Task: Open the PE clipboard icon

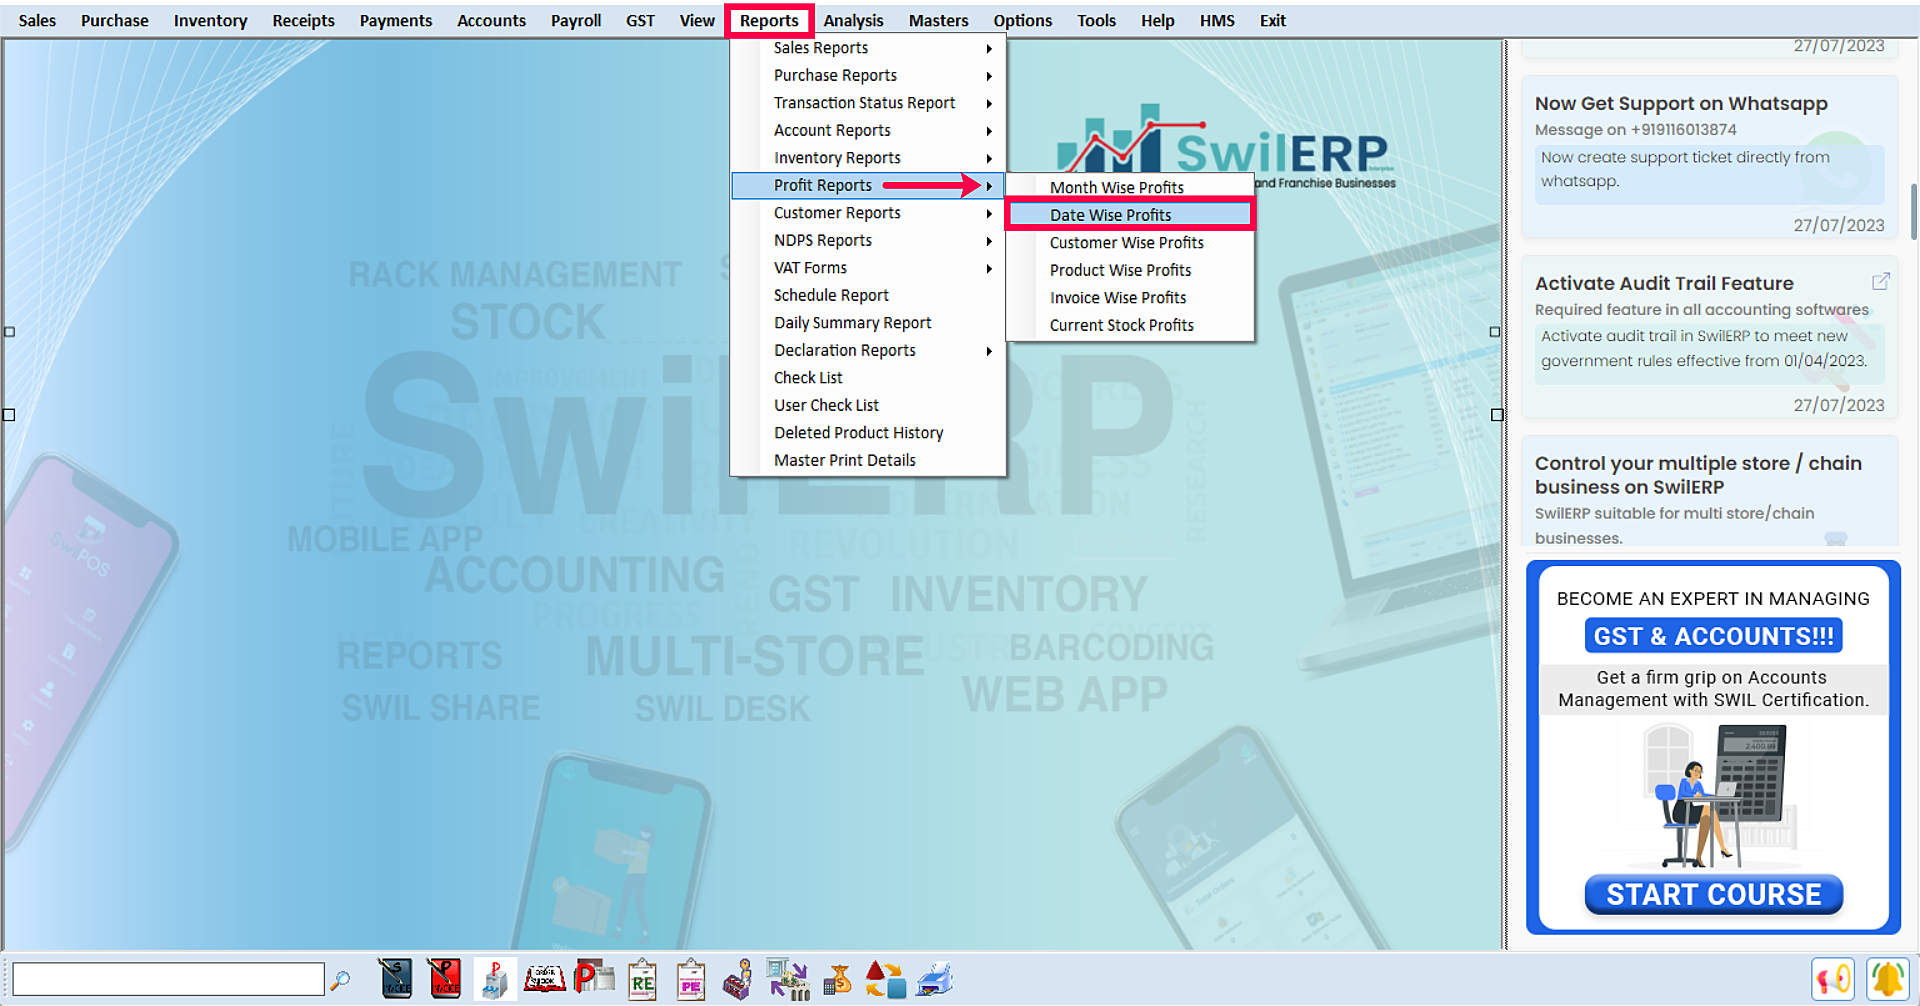Action: coord(691,979)
